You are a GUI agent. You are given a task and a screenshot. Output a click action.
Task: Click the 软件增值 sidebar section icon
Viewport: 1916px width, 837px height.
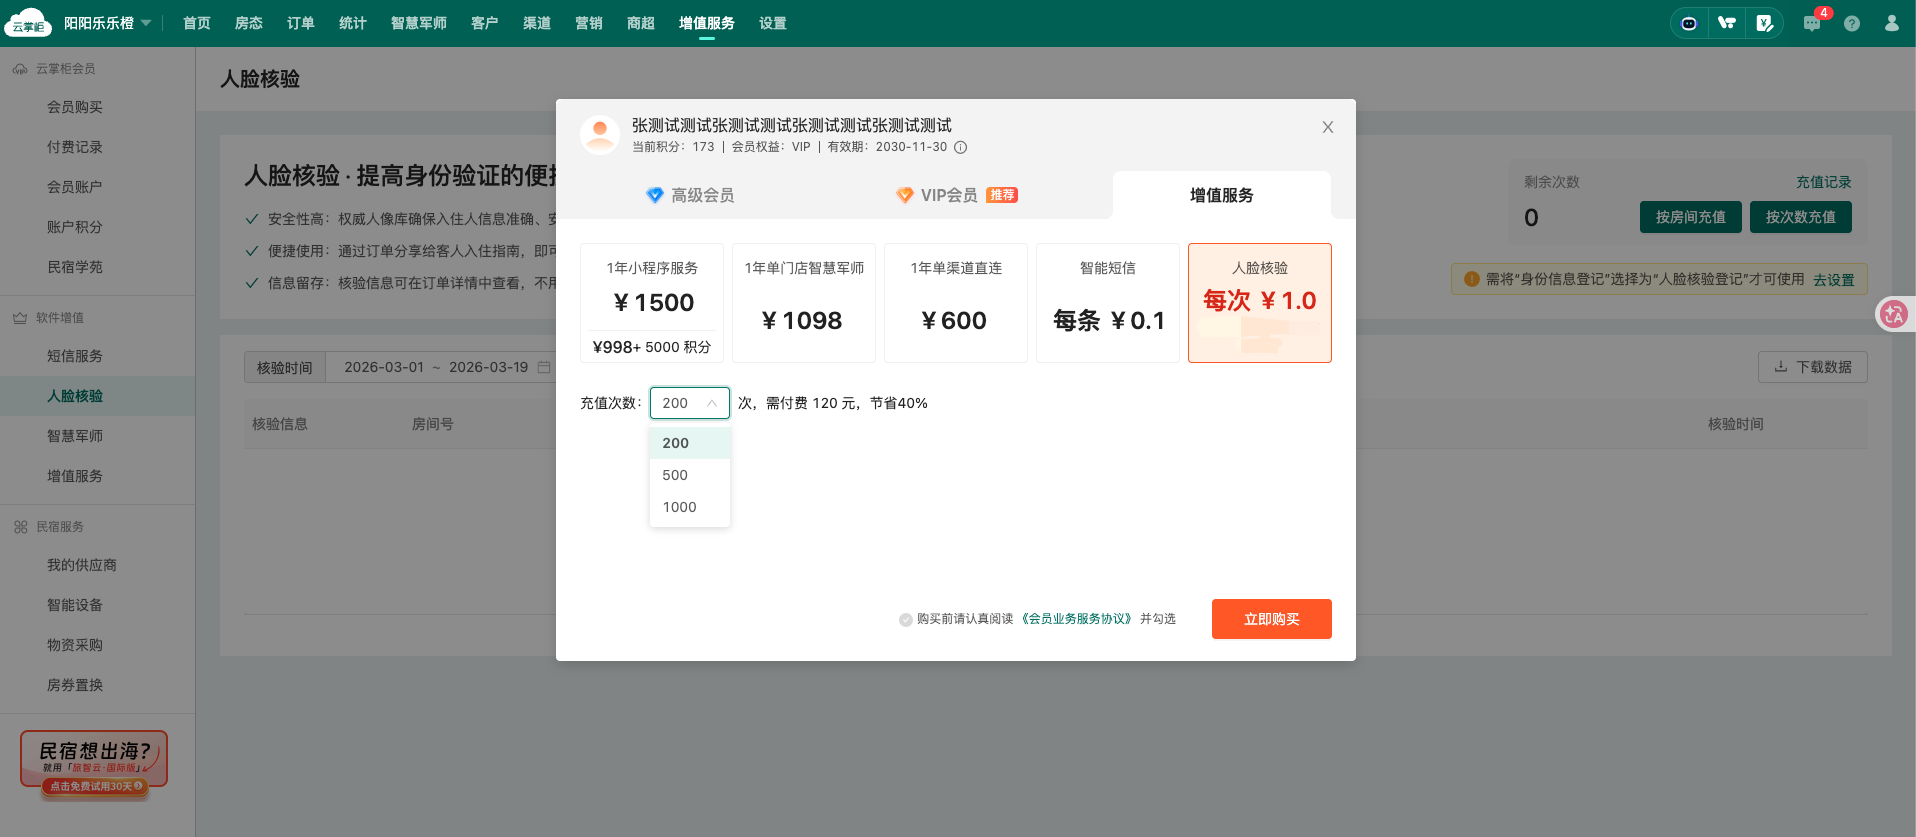pos(20,318)
